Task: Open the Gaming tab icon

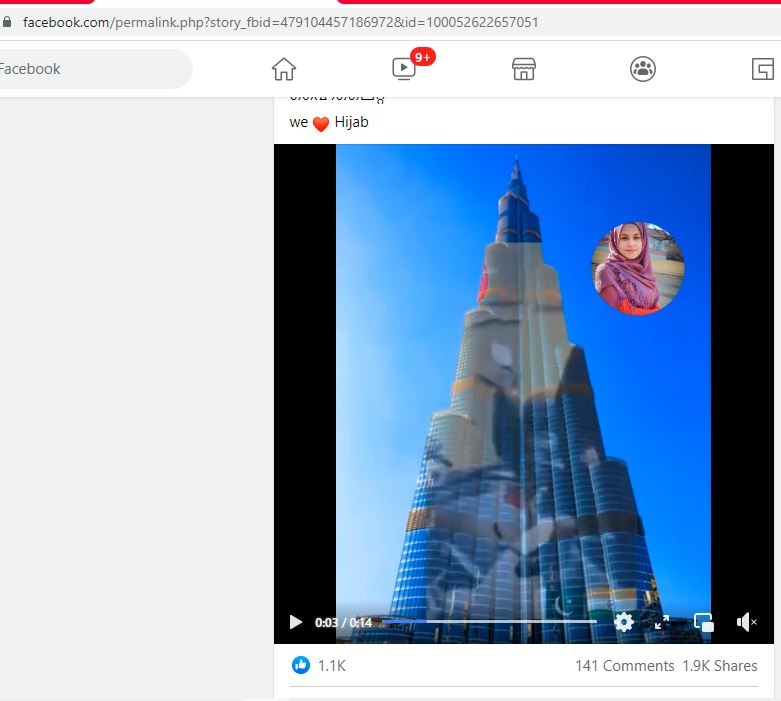Action: 763,69
